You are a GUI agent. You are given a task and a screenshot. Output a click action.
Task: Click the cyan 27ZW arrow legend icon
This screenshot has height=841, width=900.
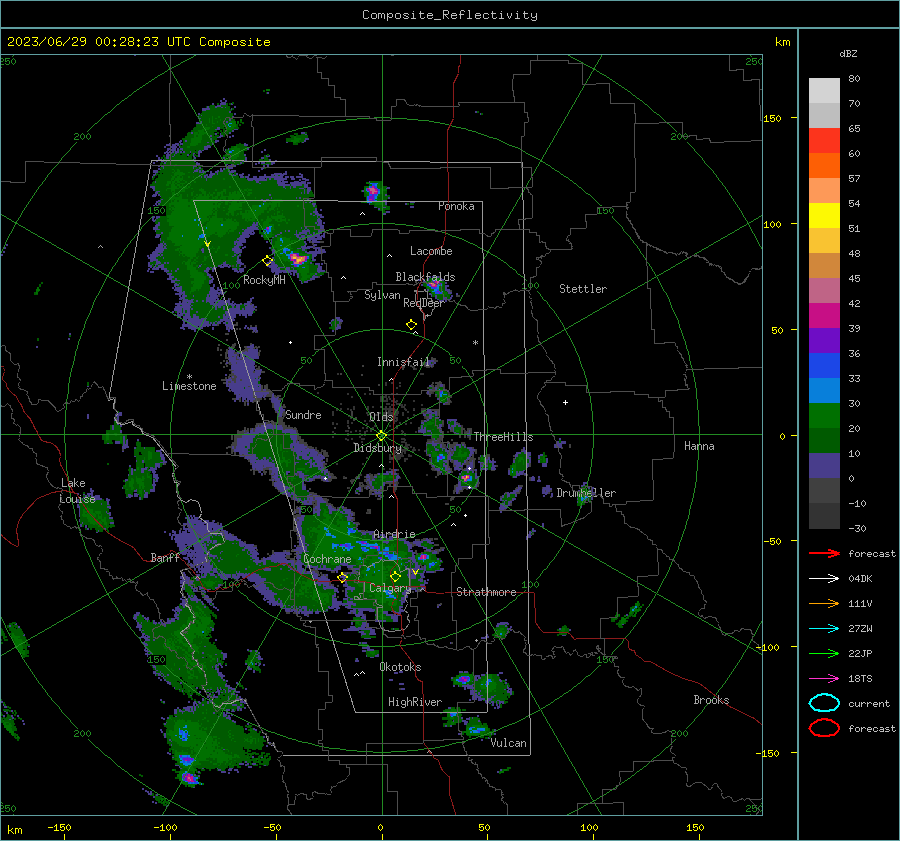824,629
